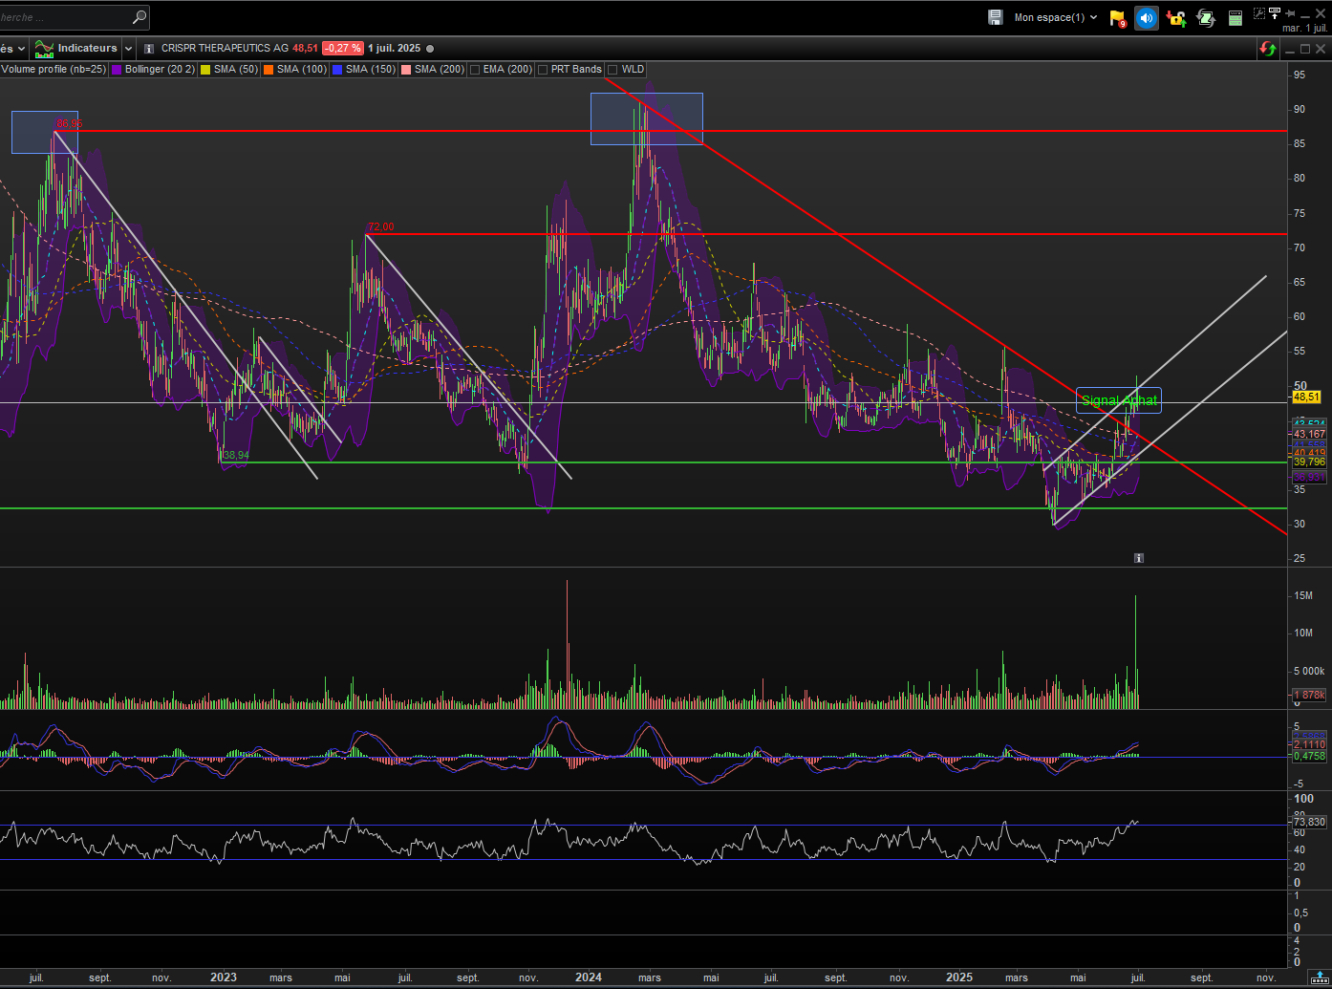Image resolution: width=1332 pixels, height=989 pixels.
Task: Click the grey status dot after date
Action: pos(430,48)
